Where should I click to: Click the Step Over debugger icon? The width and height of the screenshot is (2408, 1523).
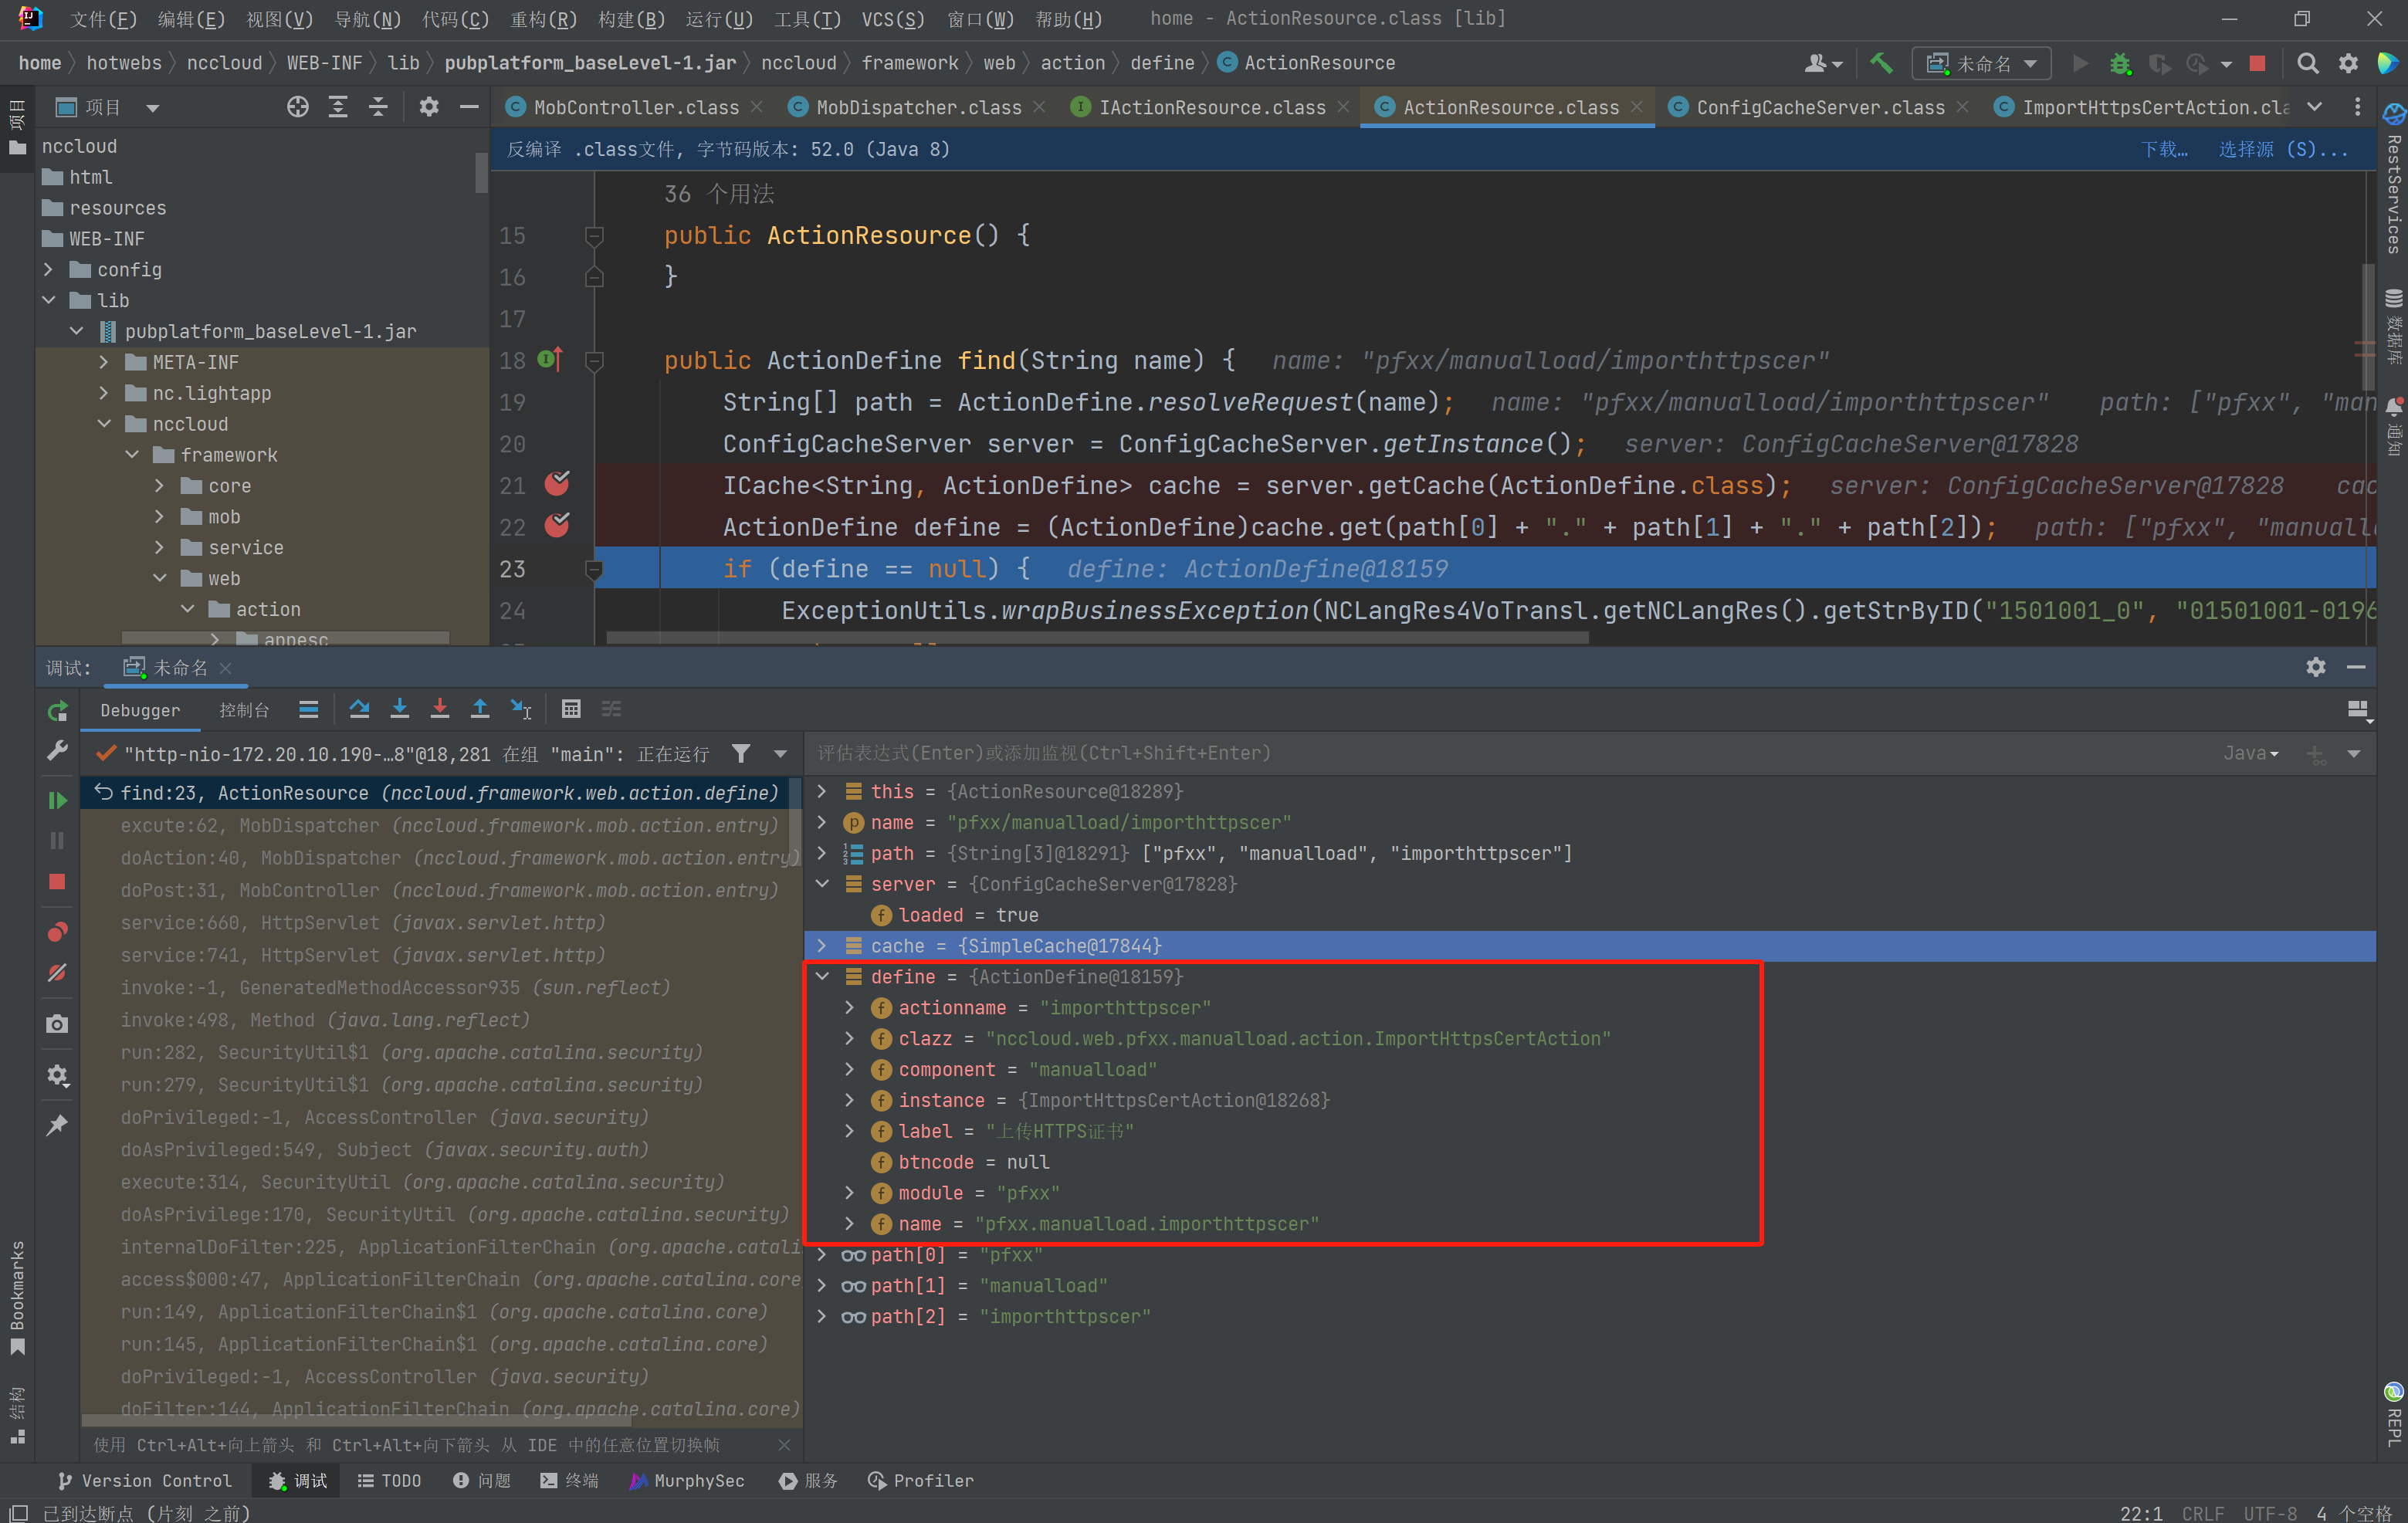coord(359,709)
